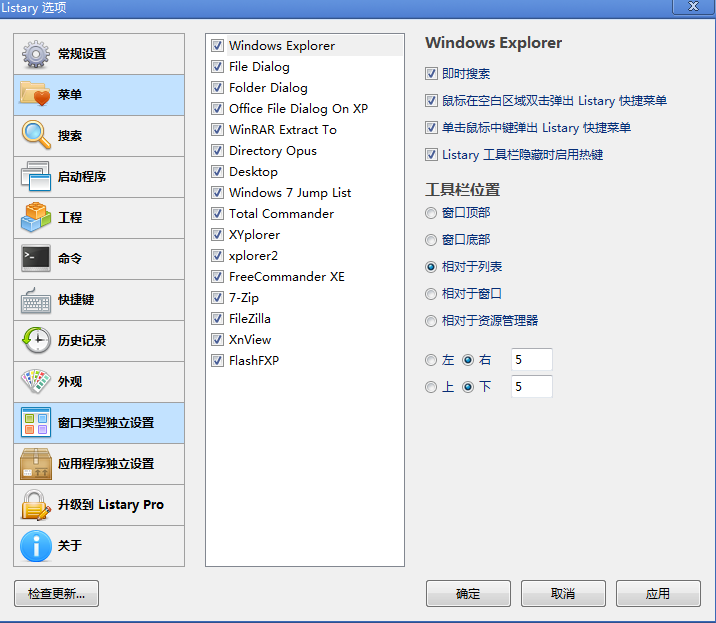Viewport: 716px width, 623px height.
Task: Open 历史记录 via the clock icon
Action: (x=36, y=341)
